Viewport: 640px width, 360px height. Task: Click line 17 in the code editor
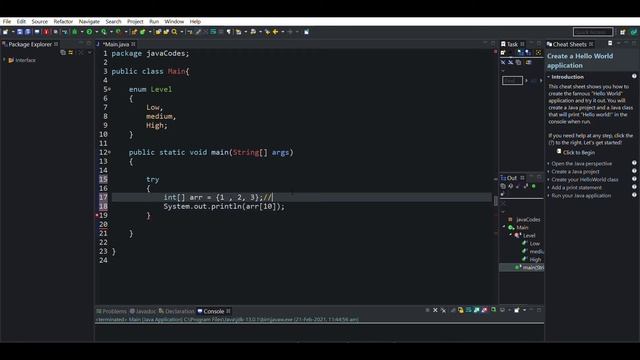point(302,198)
